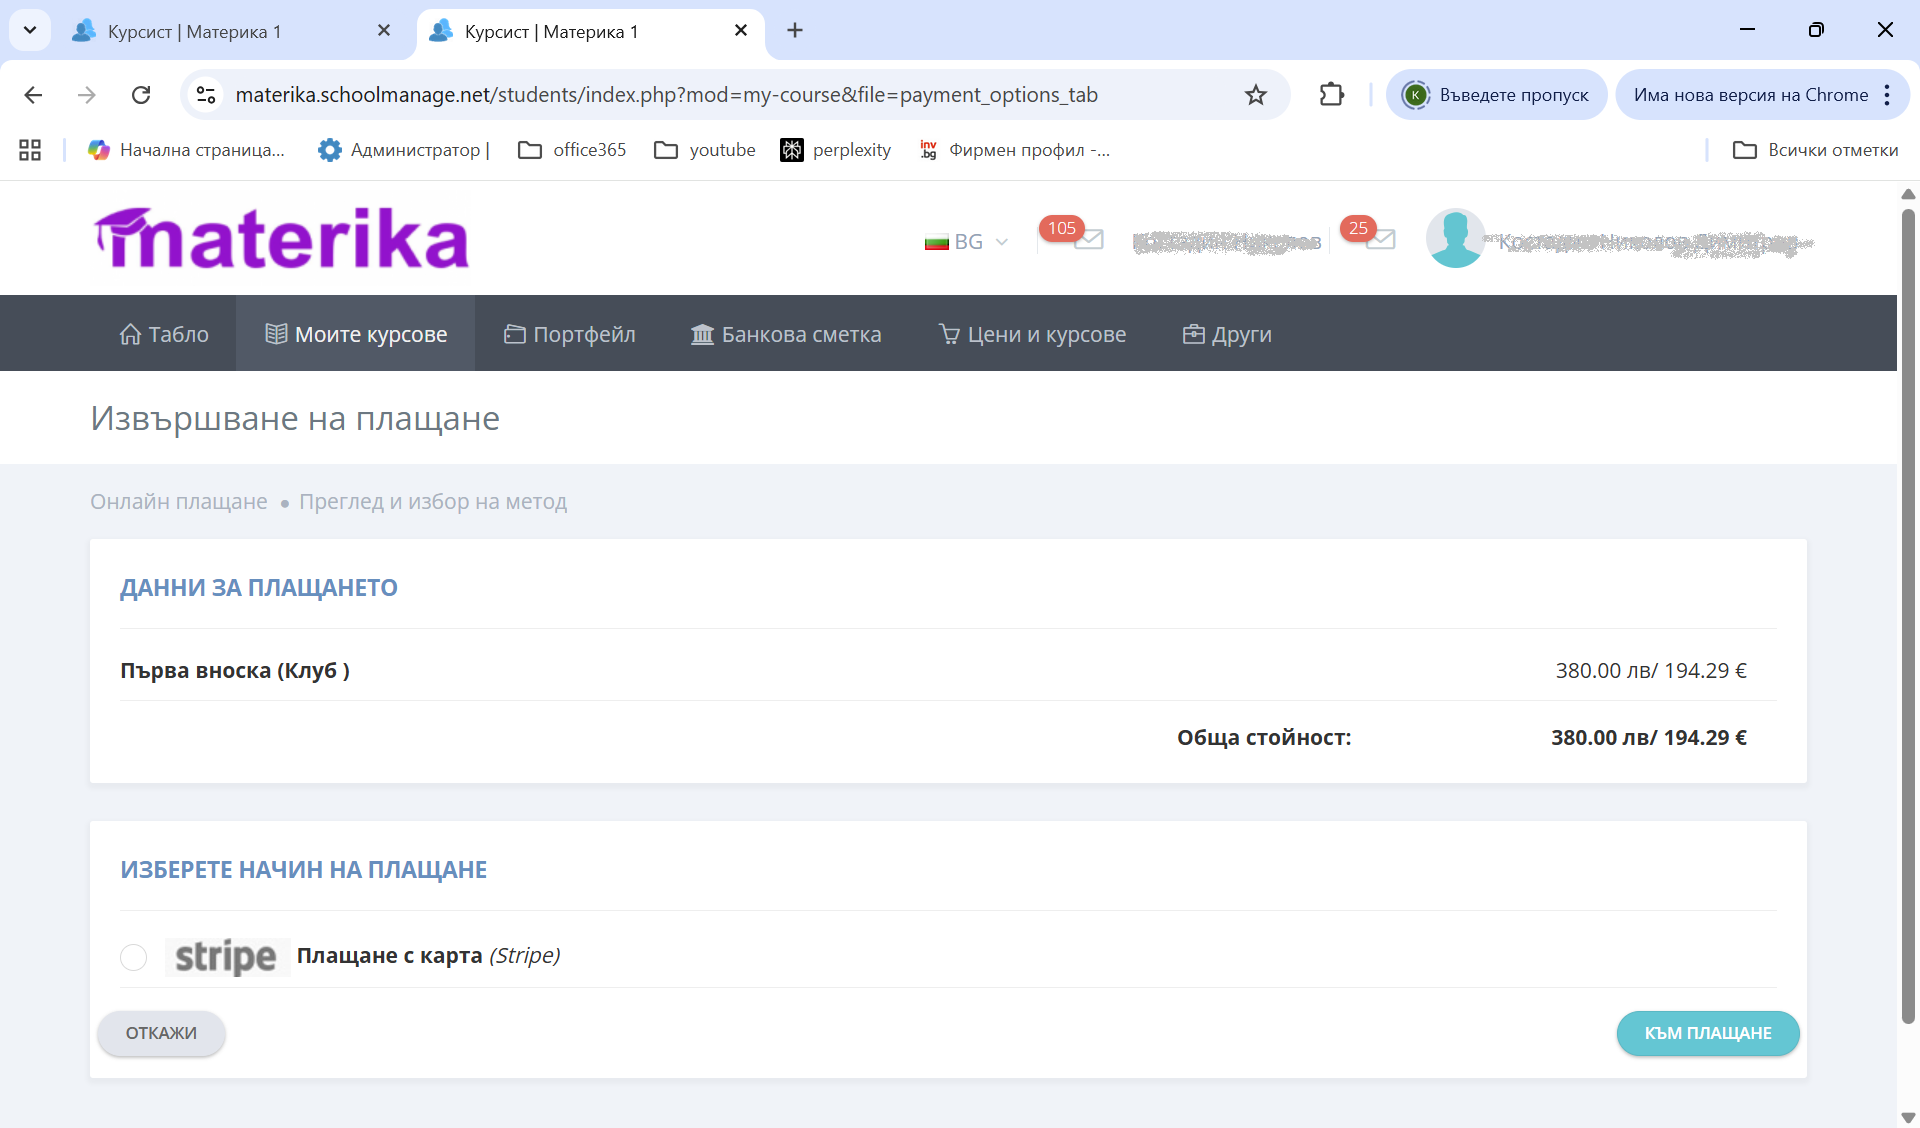Image resolution: width=1920 pixels, height=1128 pixels.
Task: Click the user avatar profile icon
Action: click(1455, 238)
